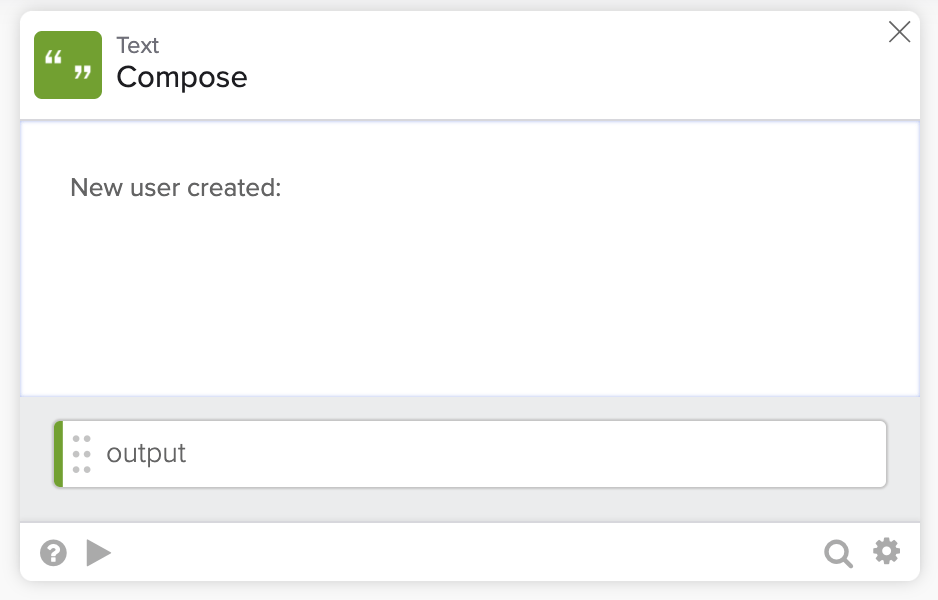Open help with the question mark icon
This screenshot has width=938, height=600.
point(53,553)
